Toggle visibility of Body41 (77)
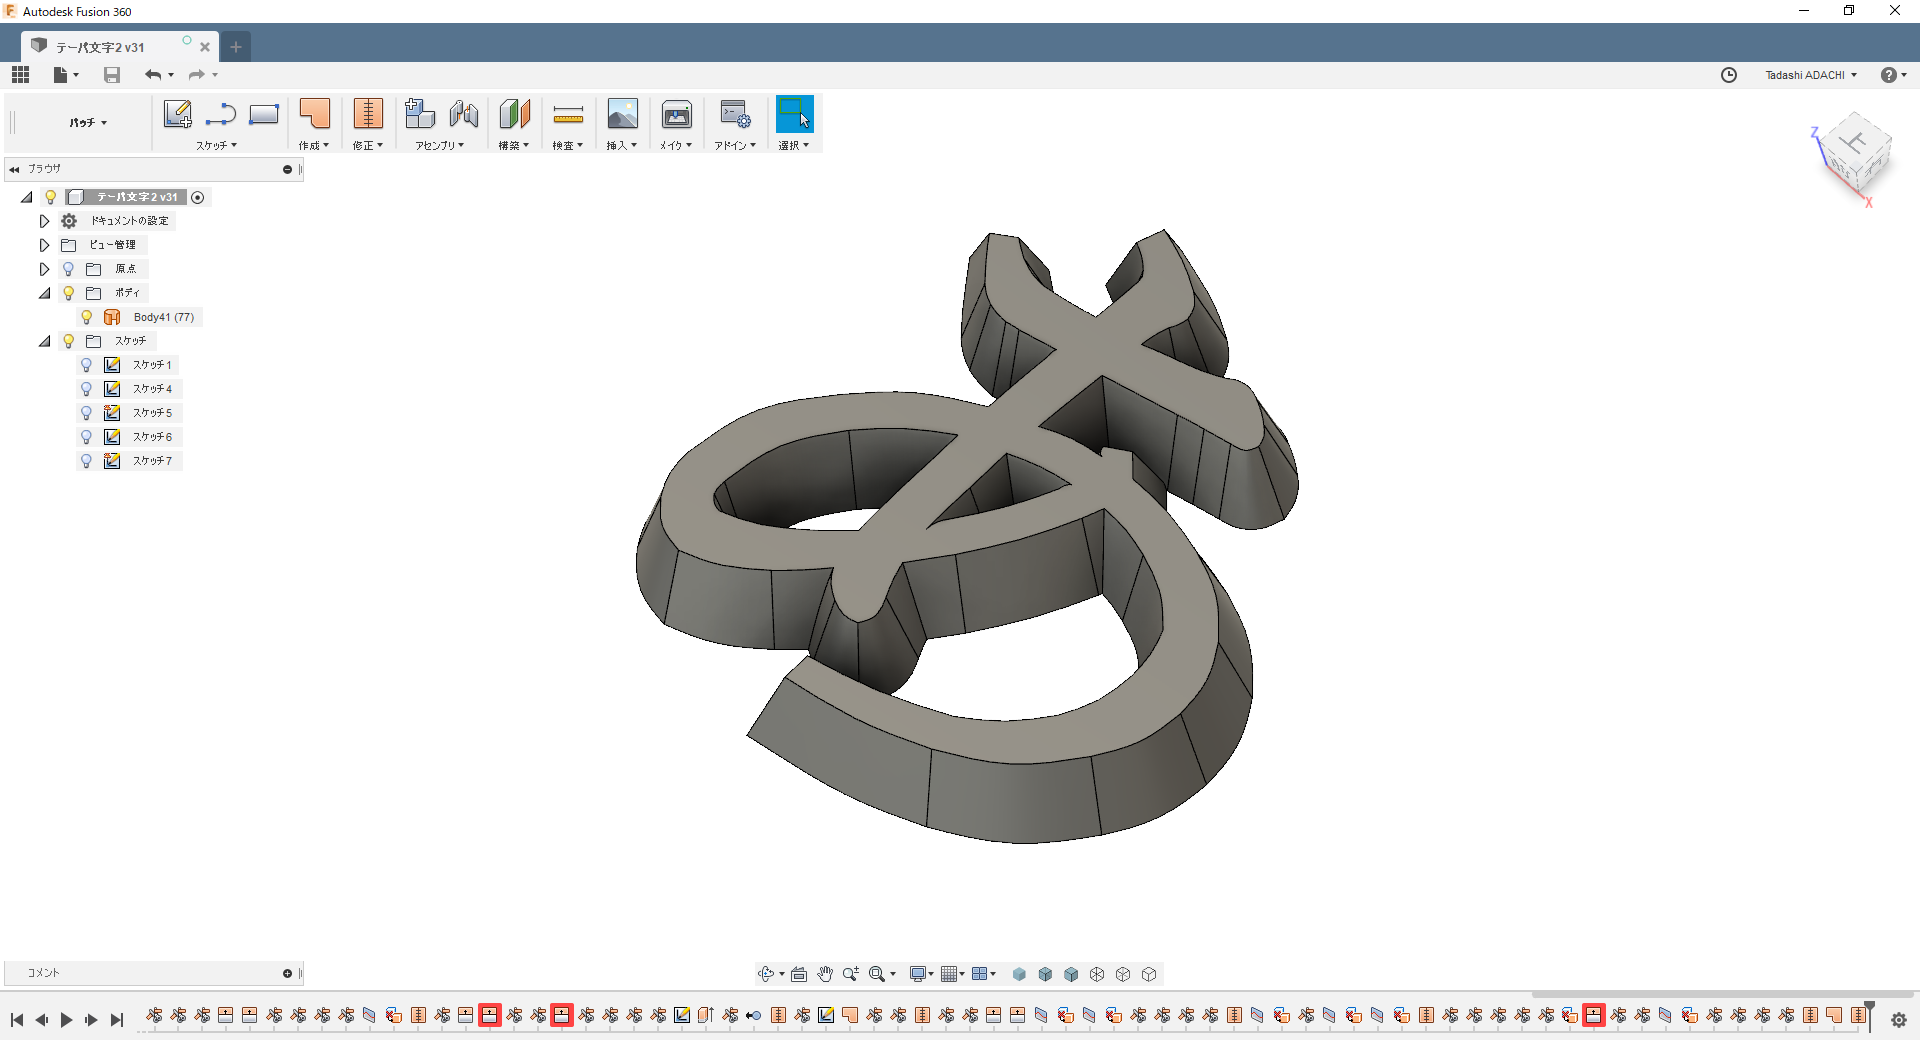This screenshot has width=1920, height=1040. (x=87, y=317)
